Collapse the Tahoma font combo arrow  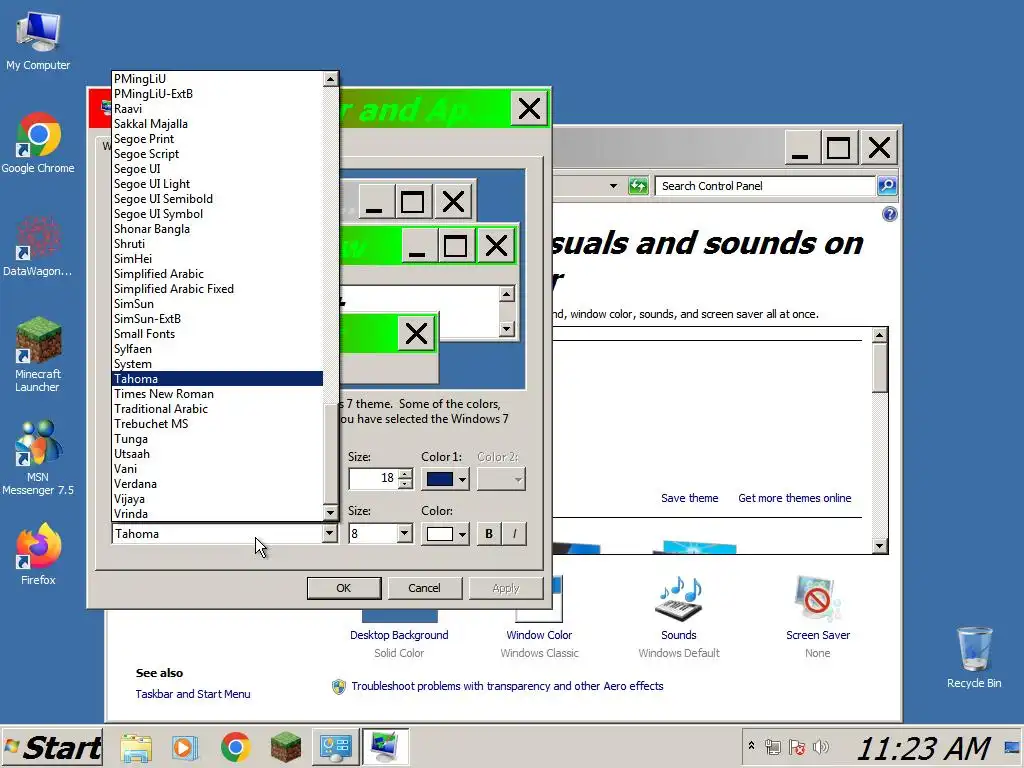point(330,534)
